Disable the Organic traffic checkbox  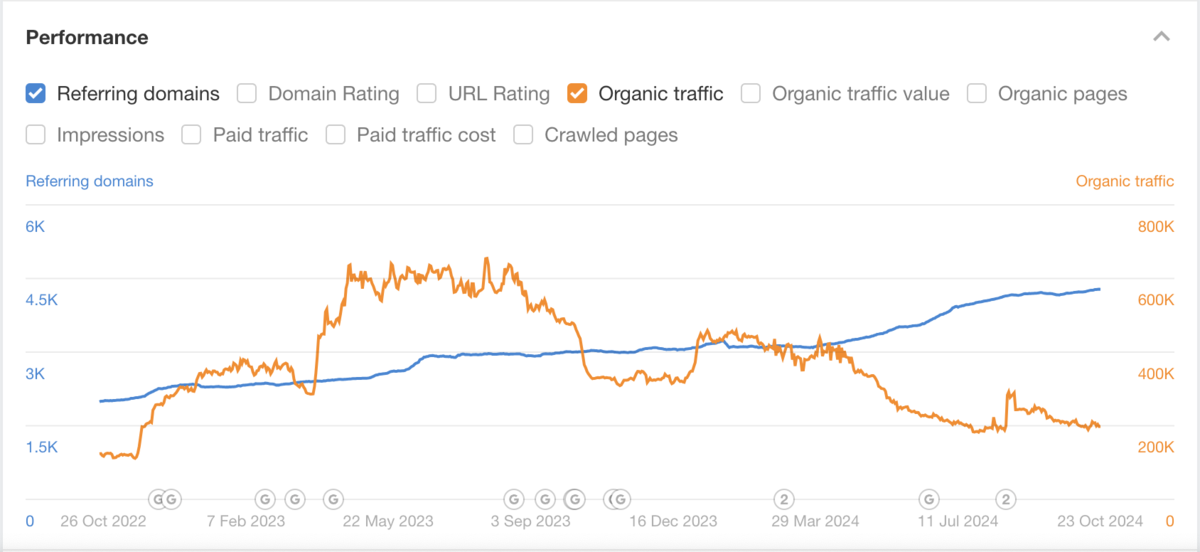point(577,94)
